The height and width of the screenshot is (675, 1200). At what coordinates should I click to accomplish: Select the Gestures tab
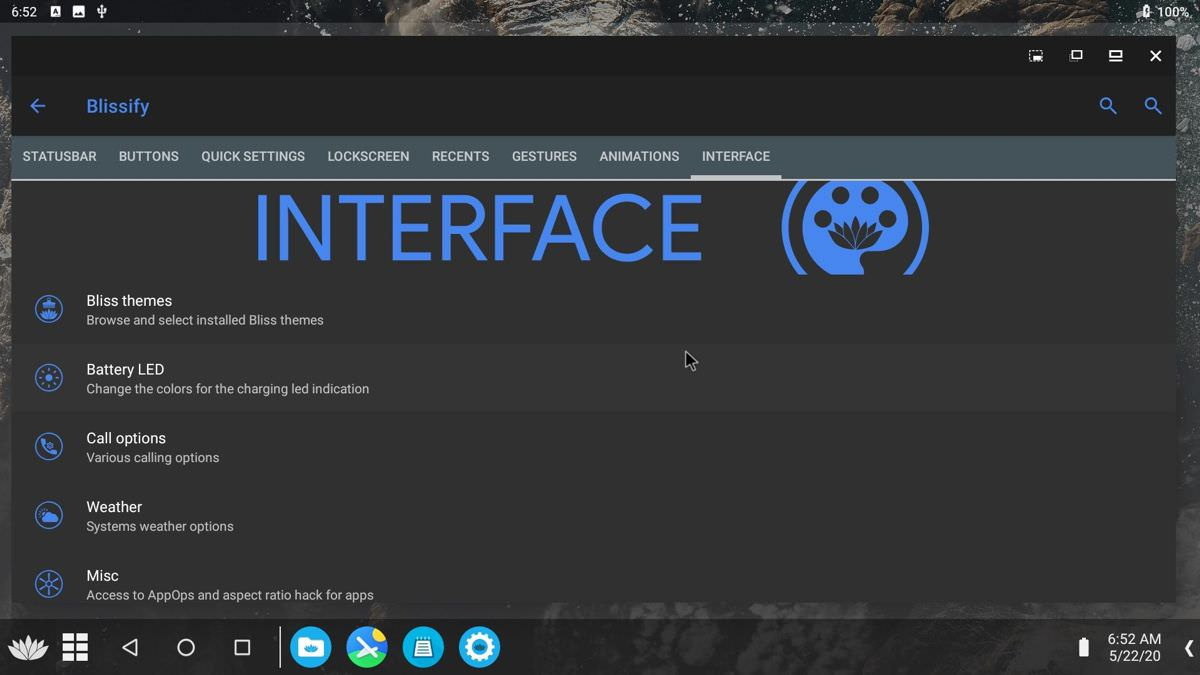click(x=544, y=157)
